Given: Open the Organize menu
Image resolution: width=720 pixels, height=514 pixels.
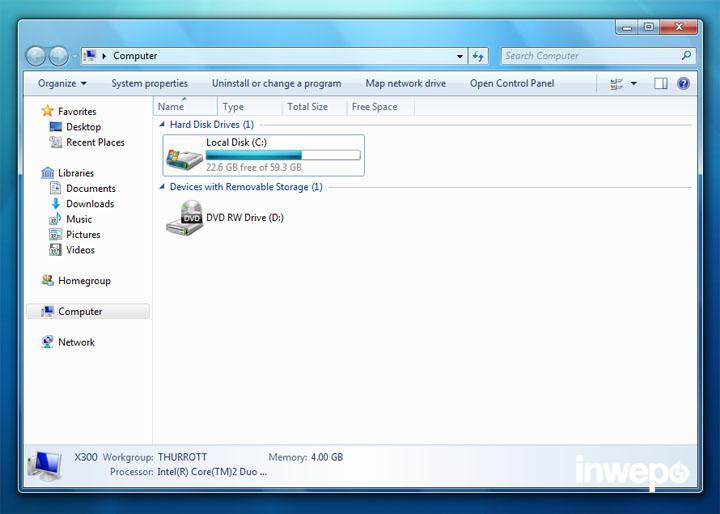Looking at the screenshot, I should click(62, 83).
